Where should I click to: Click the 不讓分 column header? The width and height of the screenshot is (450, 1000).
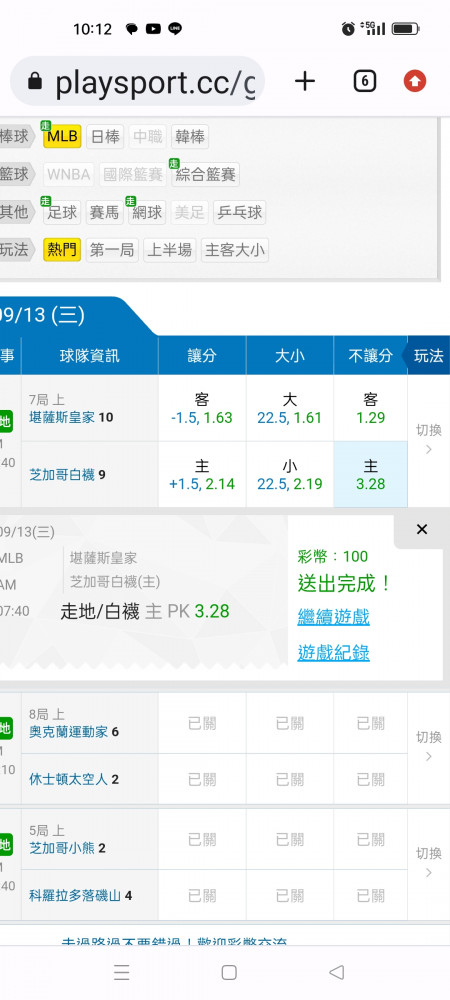[370, 356]
